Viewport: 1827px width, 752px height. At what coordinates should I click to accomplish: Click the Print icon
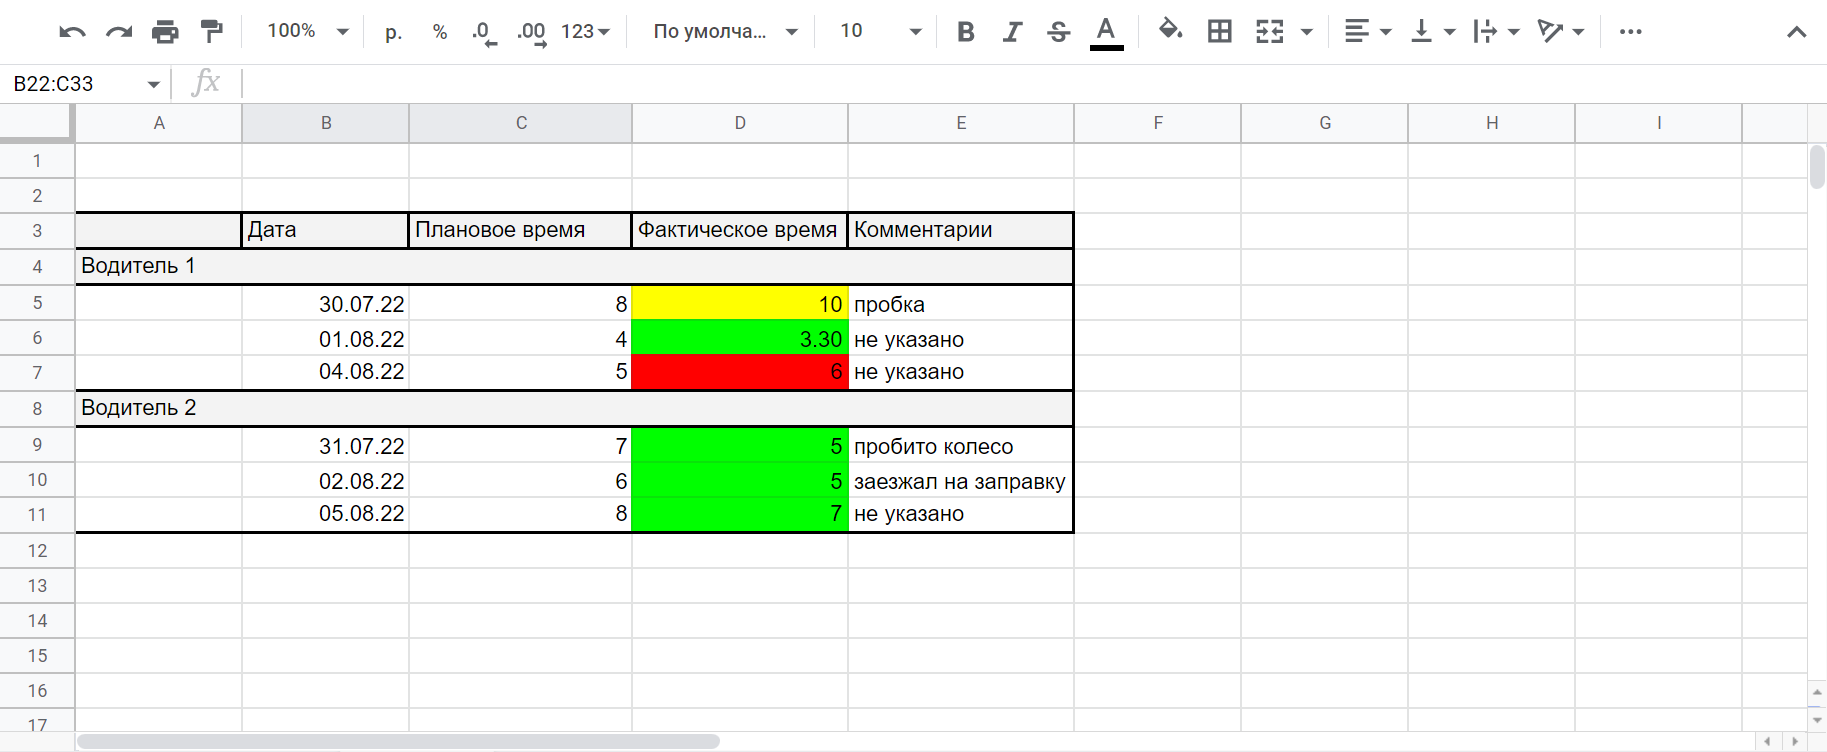tap(165, 32)
